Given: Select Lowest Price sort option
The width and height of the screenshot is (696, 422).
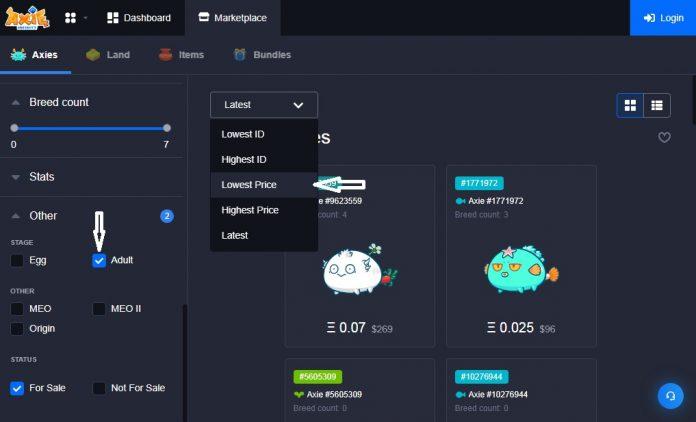Looking at the screenshot, I should click(249, 185).
